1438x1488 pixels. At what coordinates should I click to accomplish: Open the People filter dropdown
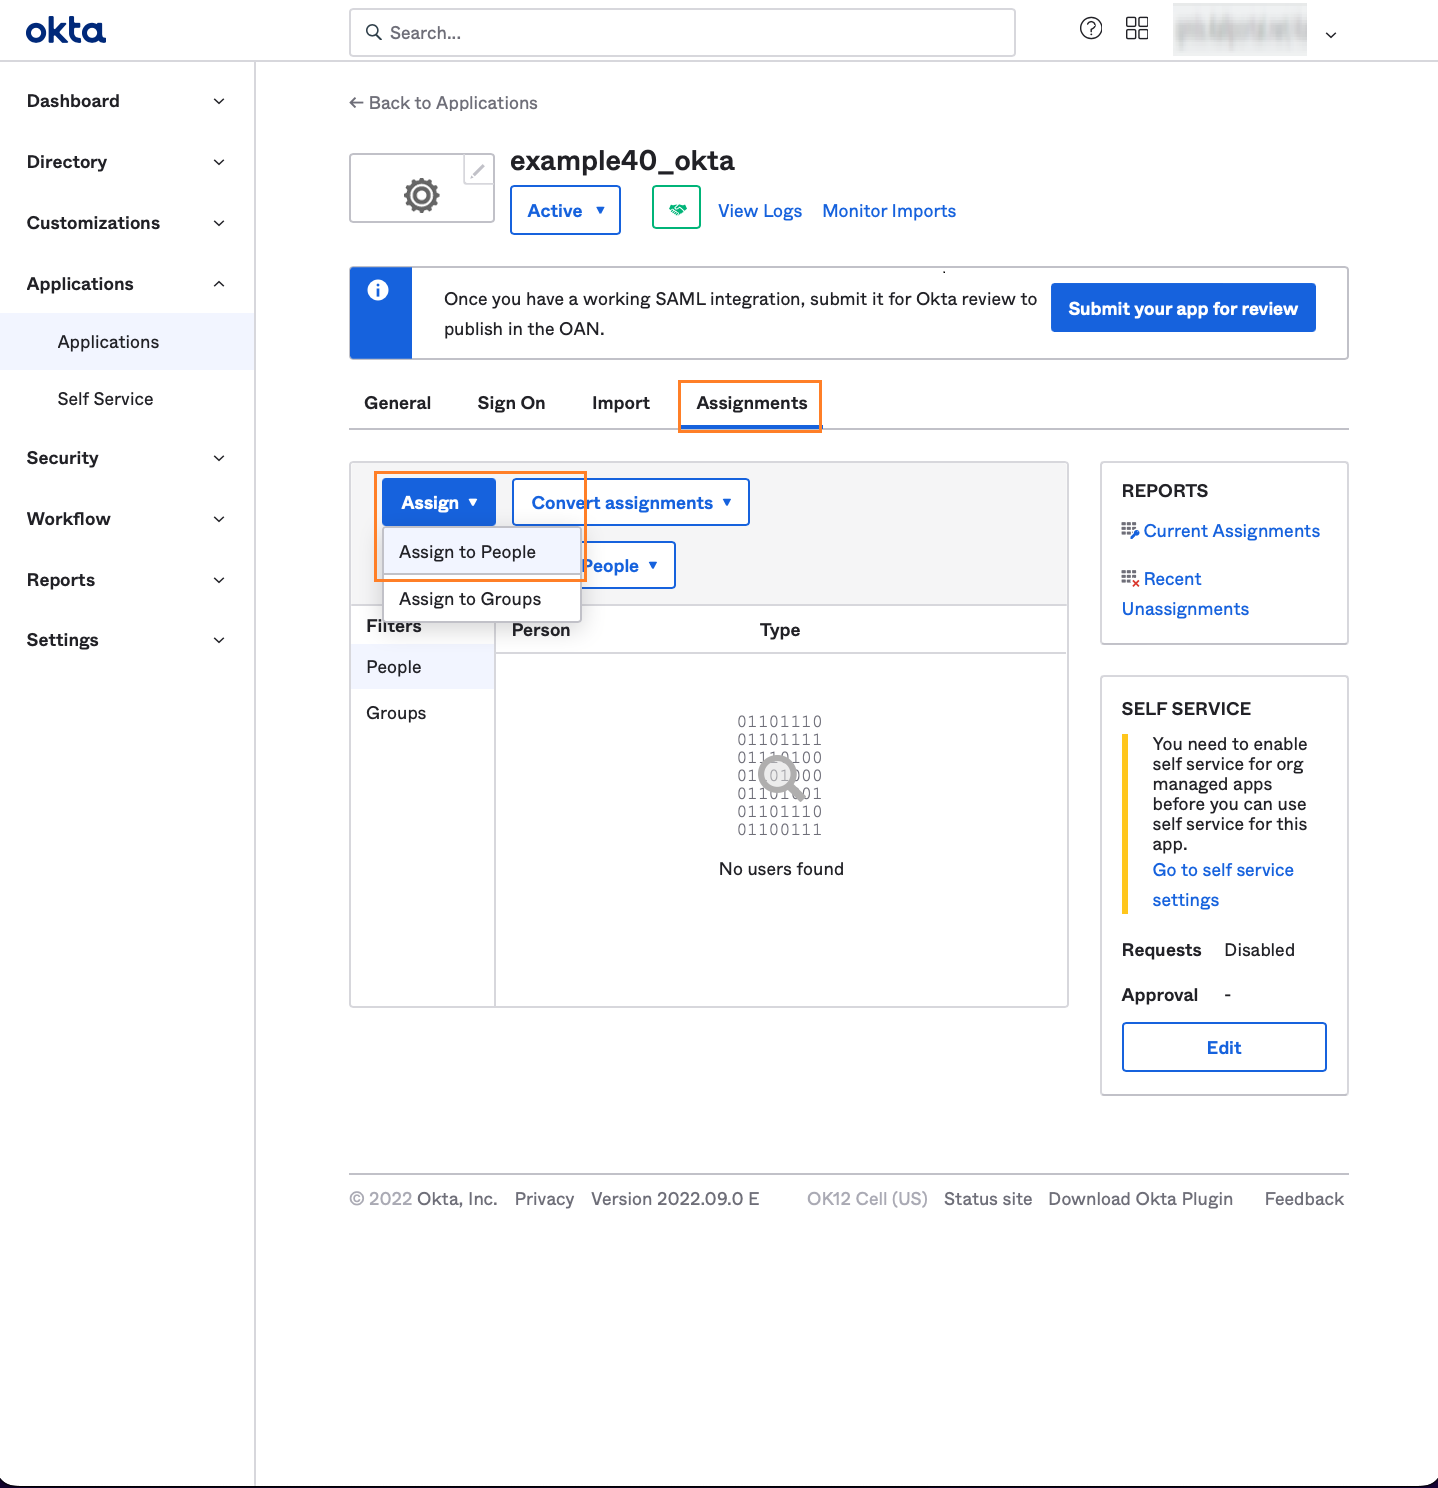tap(627, 565)
